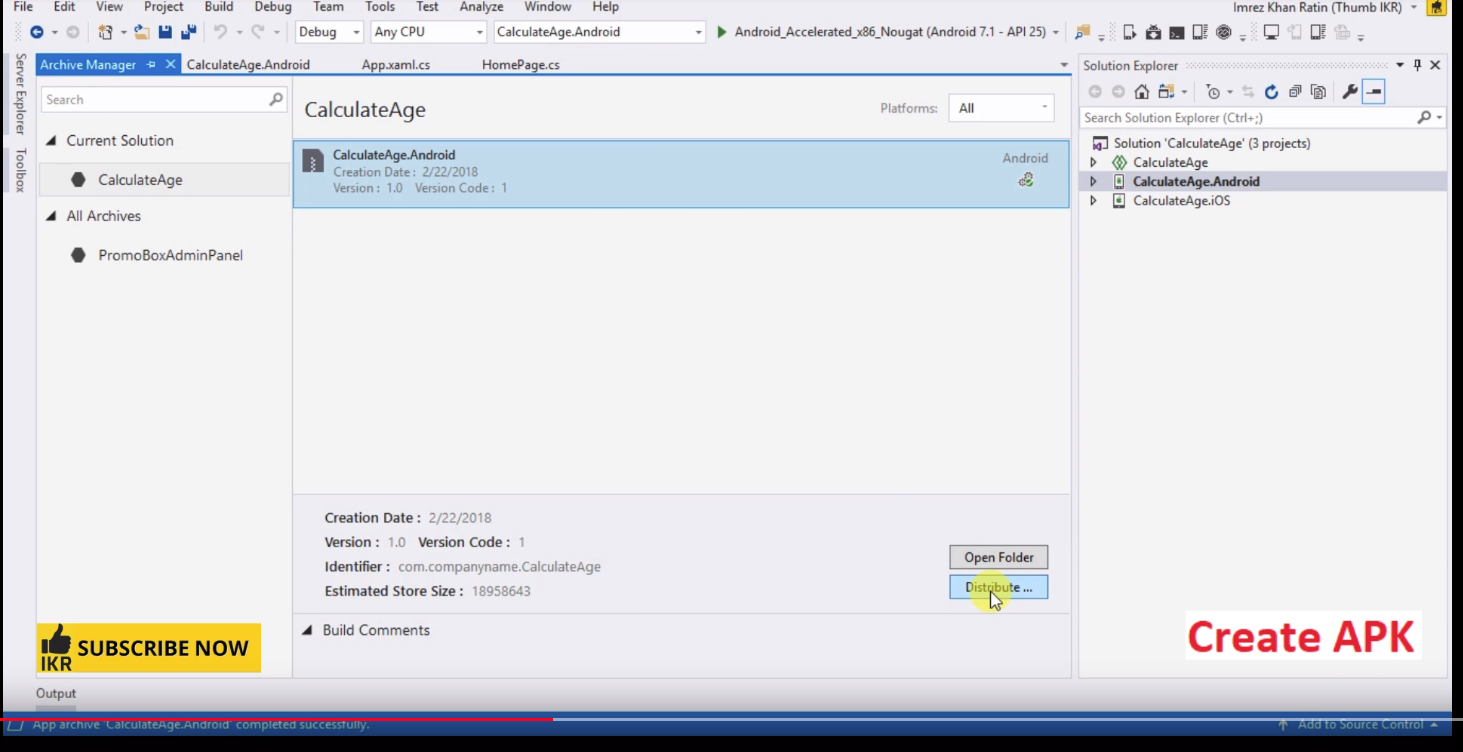Screen dimensions: 1463x752
Task: Click the Distribute button
Action: point(998,587)
